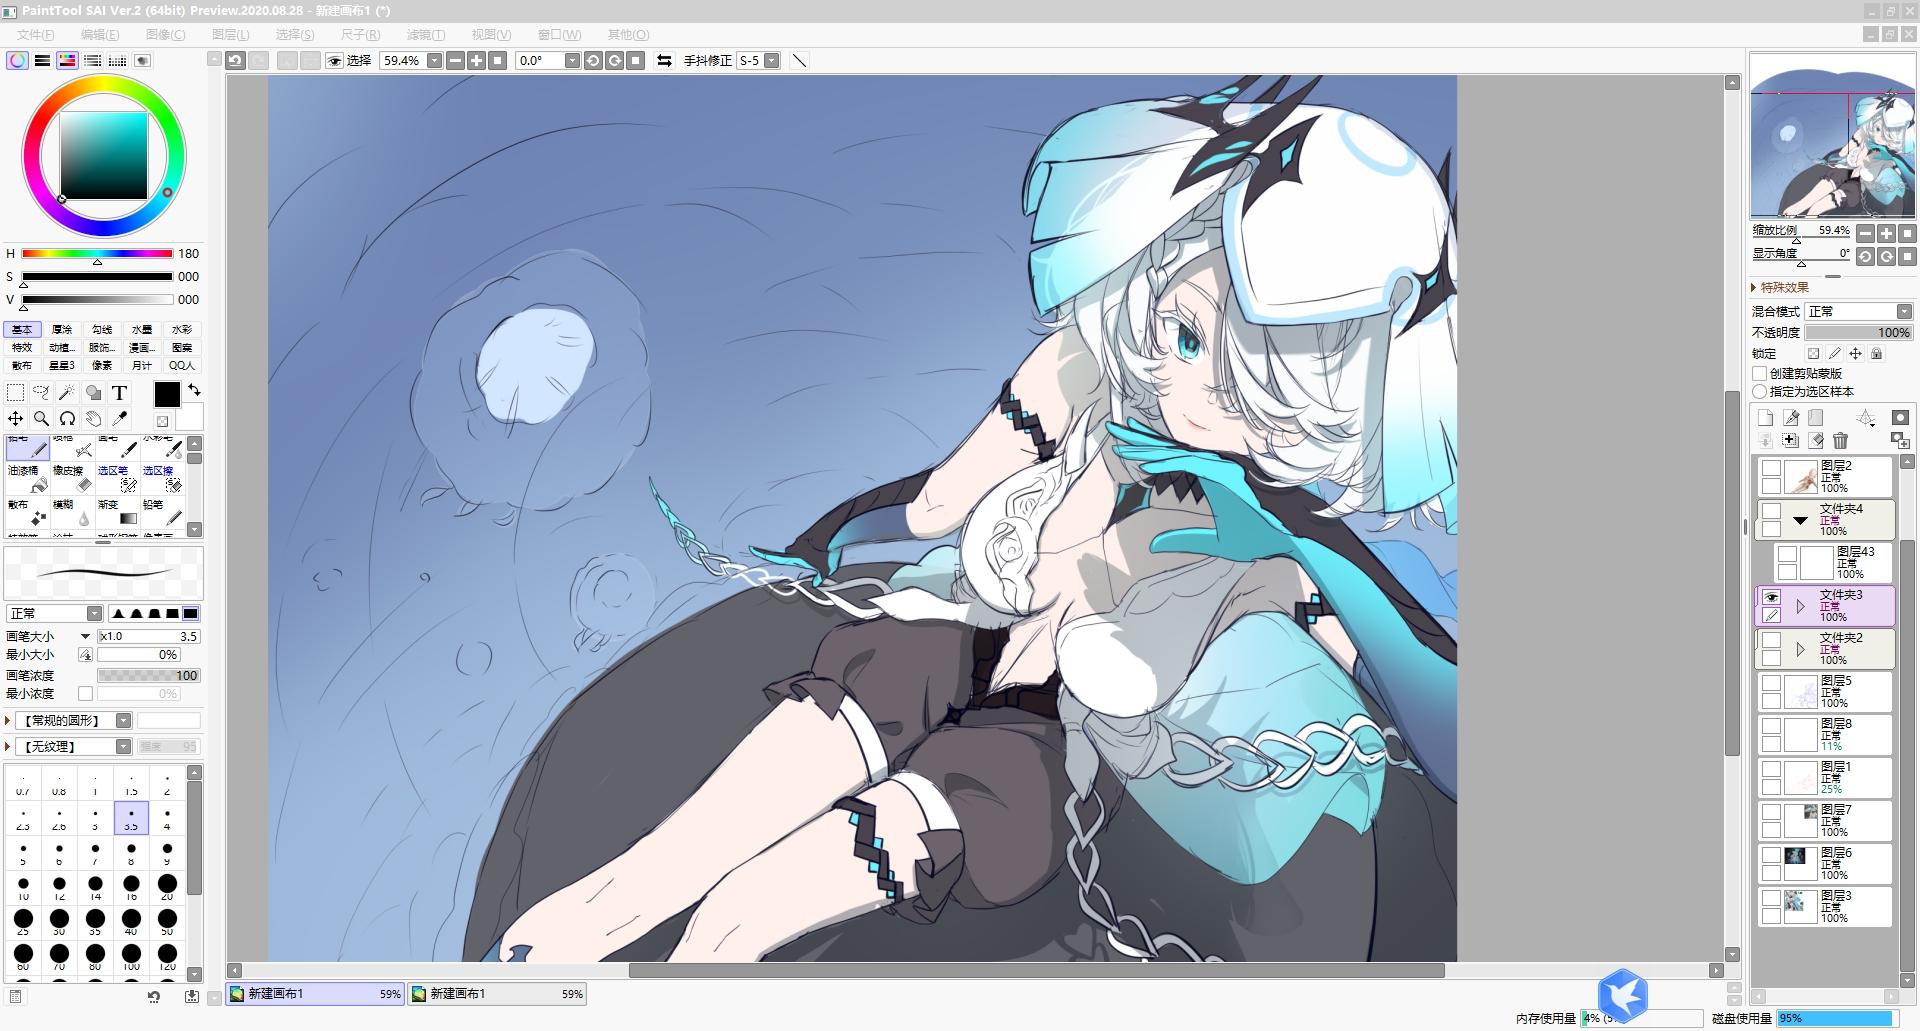Open the 混合模式 blend mode dropdown

point(1859,311)
